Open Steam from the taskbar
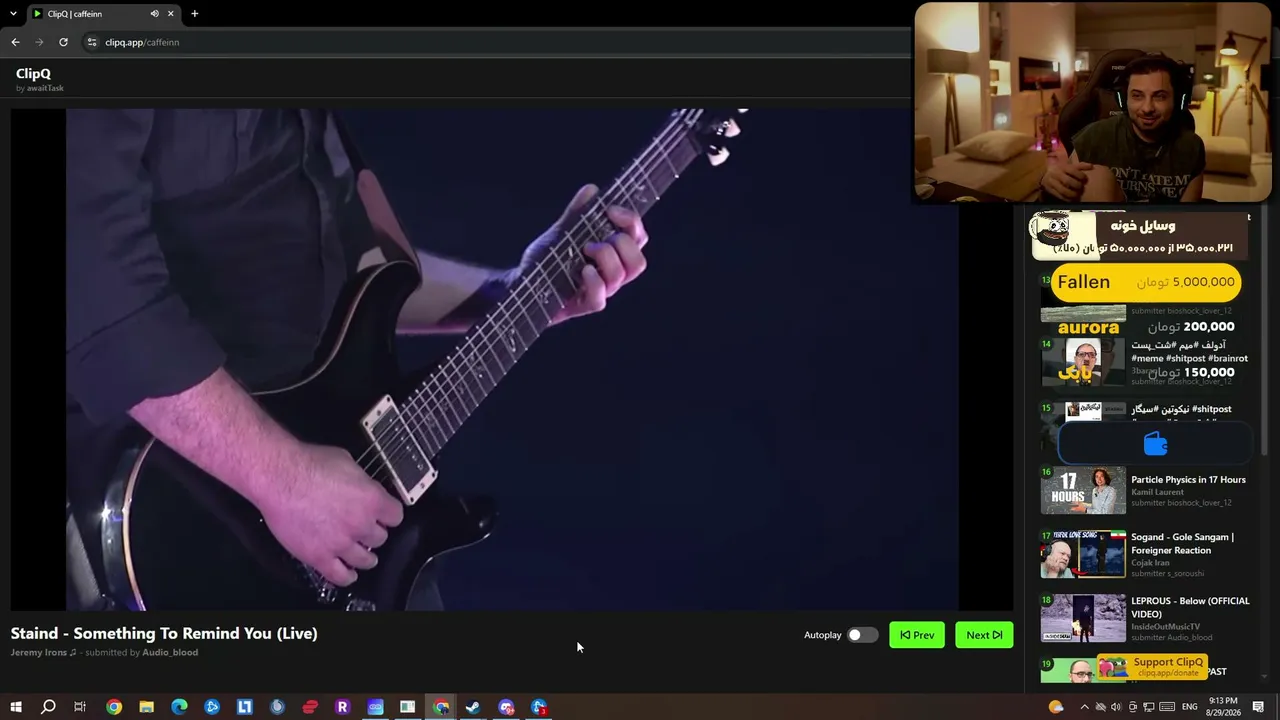 473,707
